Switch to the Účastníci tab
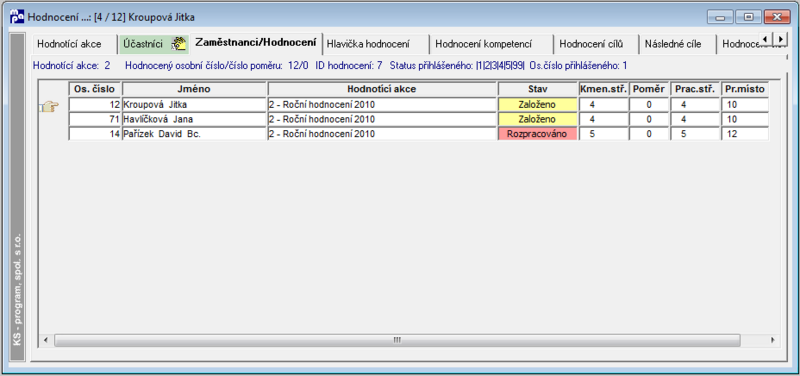Screen dimensions: 800x376 tap(154, 44)
